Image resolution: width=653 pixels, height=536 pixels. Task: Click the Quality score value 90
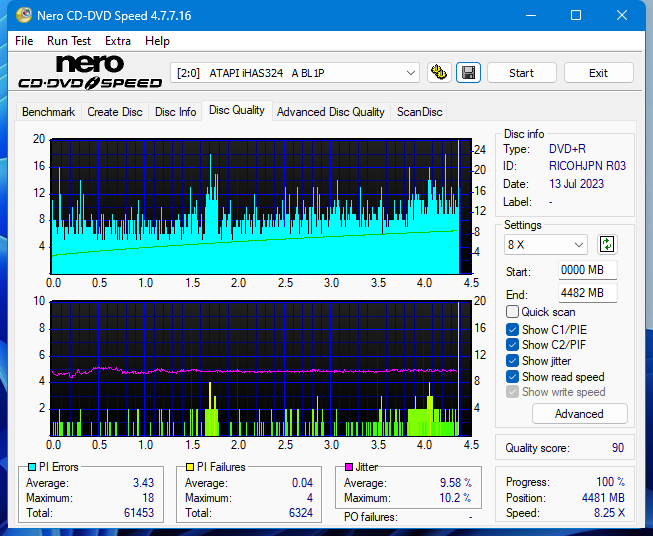(x=618, y=448)
